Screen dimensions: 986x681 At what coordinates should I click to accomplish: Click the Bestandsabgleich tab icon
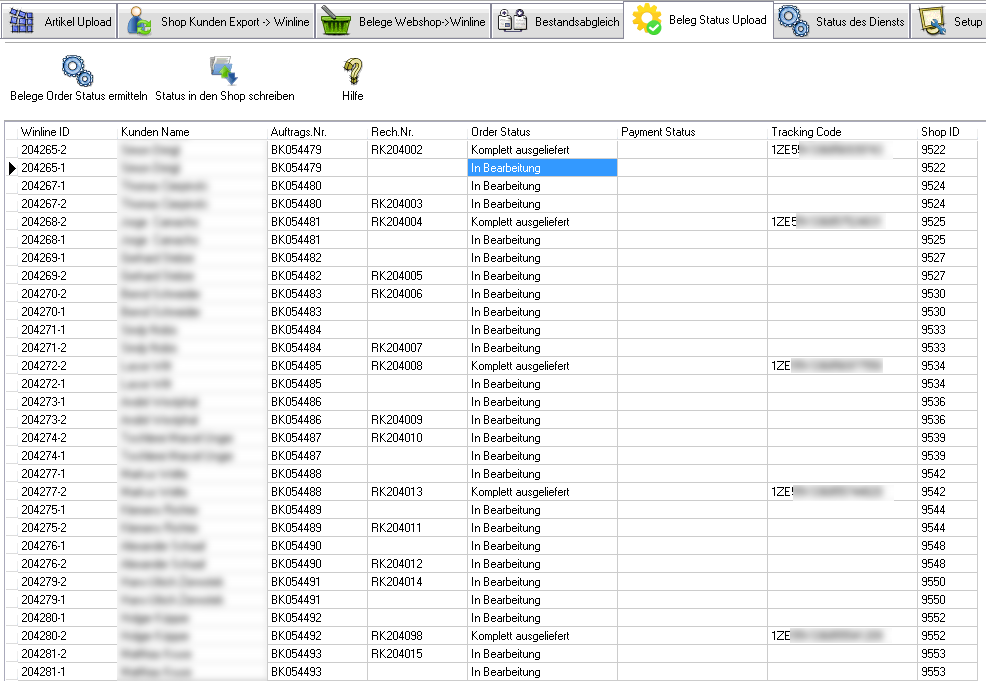[x=512, y=21]
